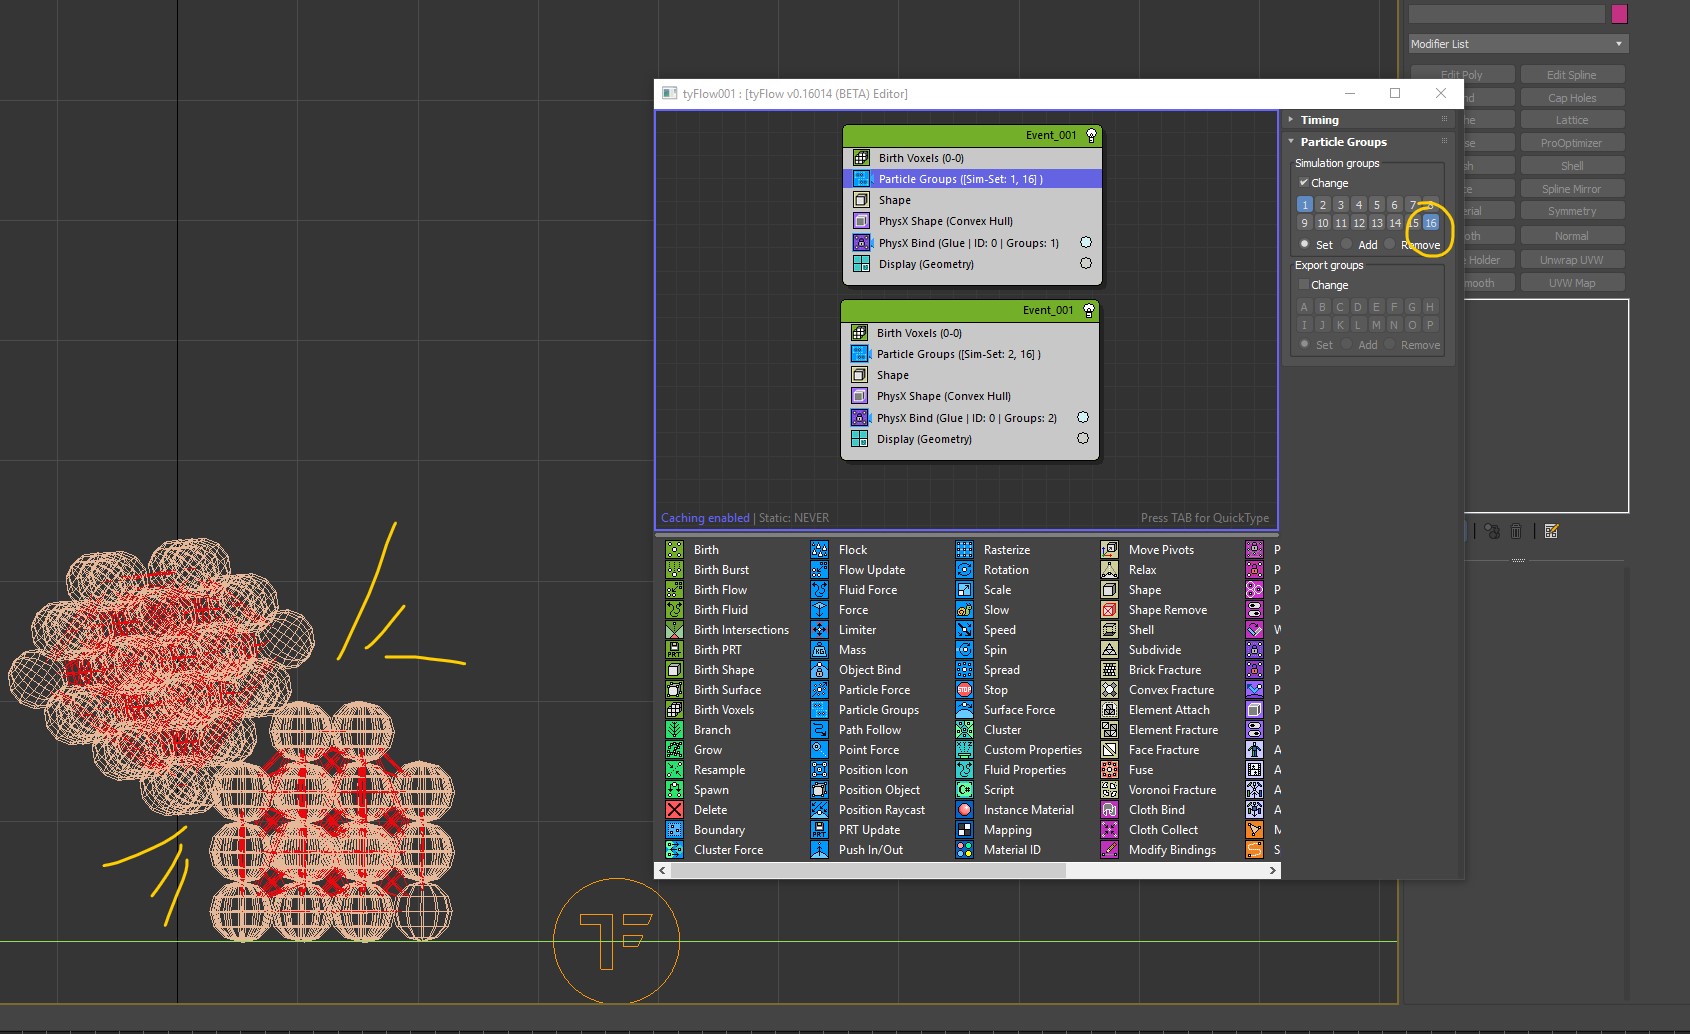This screenshot has width=1690, height=1034.
Task: Click the upper event's PhysX Bind output connector
Action: pos(1086,242)
